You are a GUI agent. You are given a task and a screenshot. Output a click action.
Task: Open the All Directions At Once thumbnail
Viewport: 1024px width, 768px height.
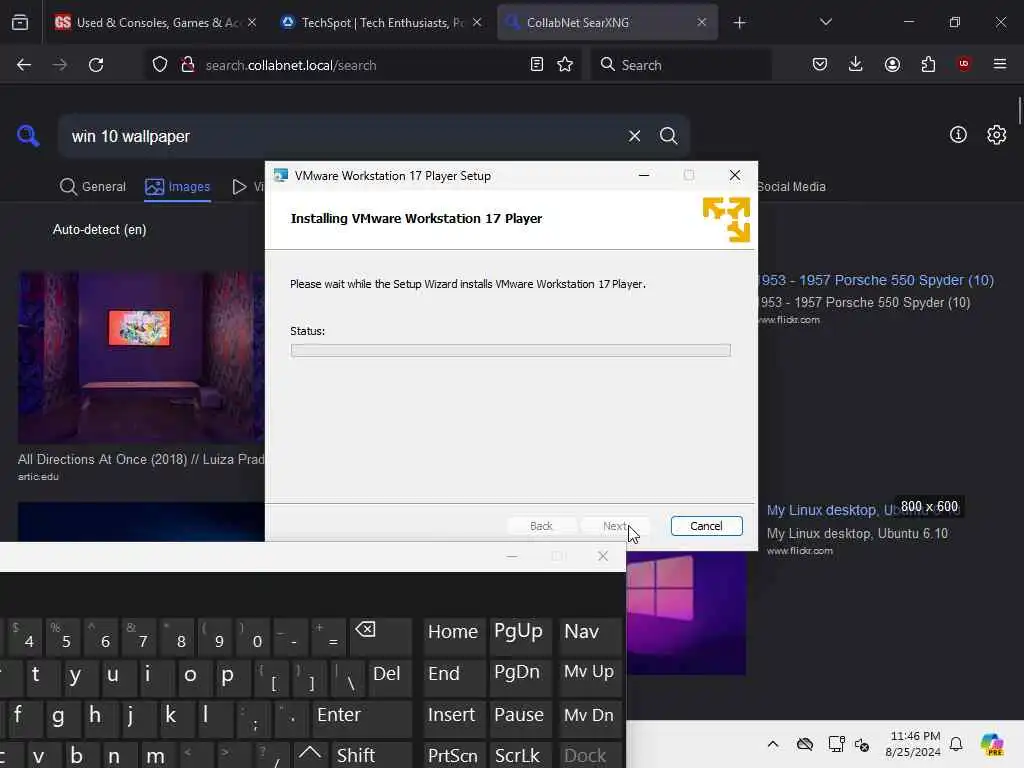[141, 358]
